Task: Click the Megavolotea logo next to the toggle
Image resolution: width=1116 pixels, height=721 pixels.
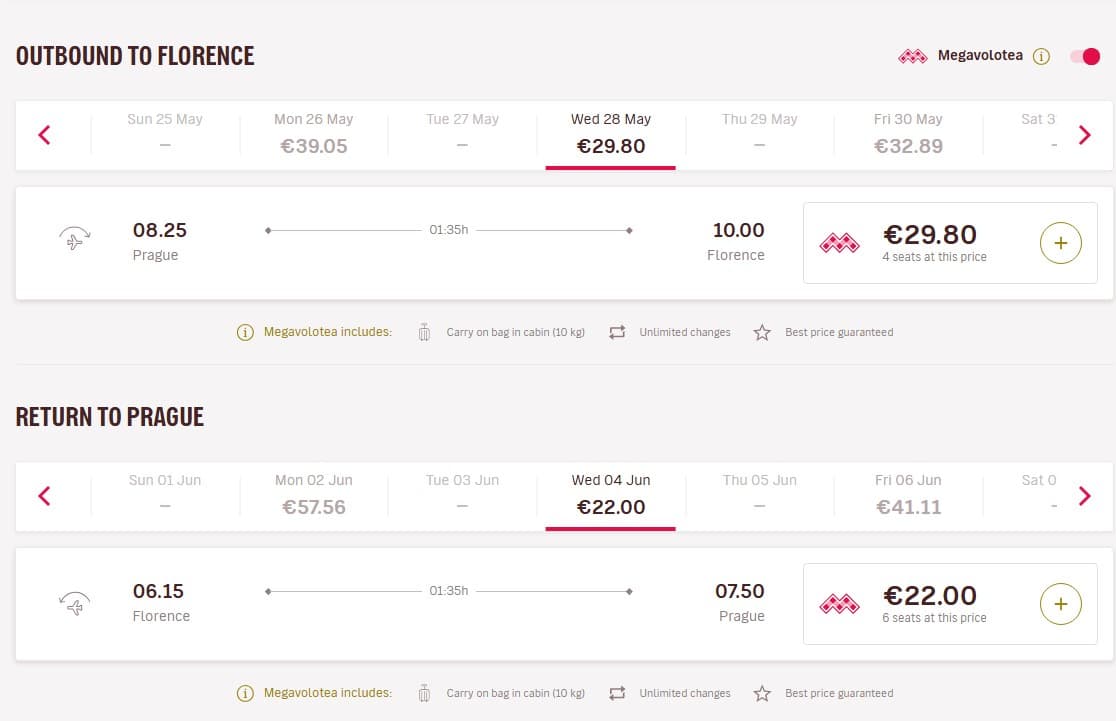Action: click(912, 56)
